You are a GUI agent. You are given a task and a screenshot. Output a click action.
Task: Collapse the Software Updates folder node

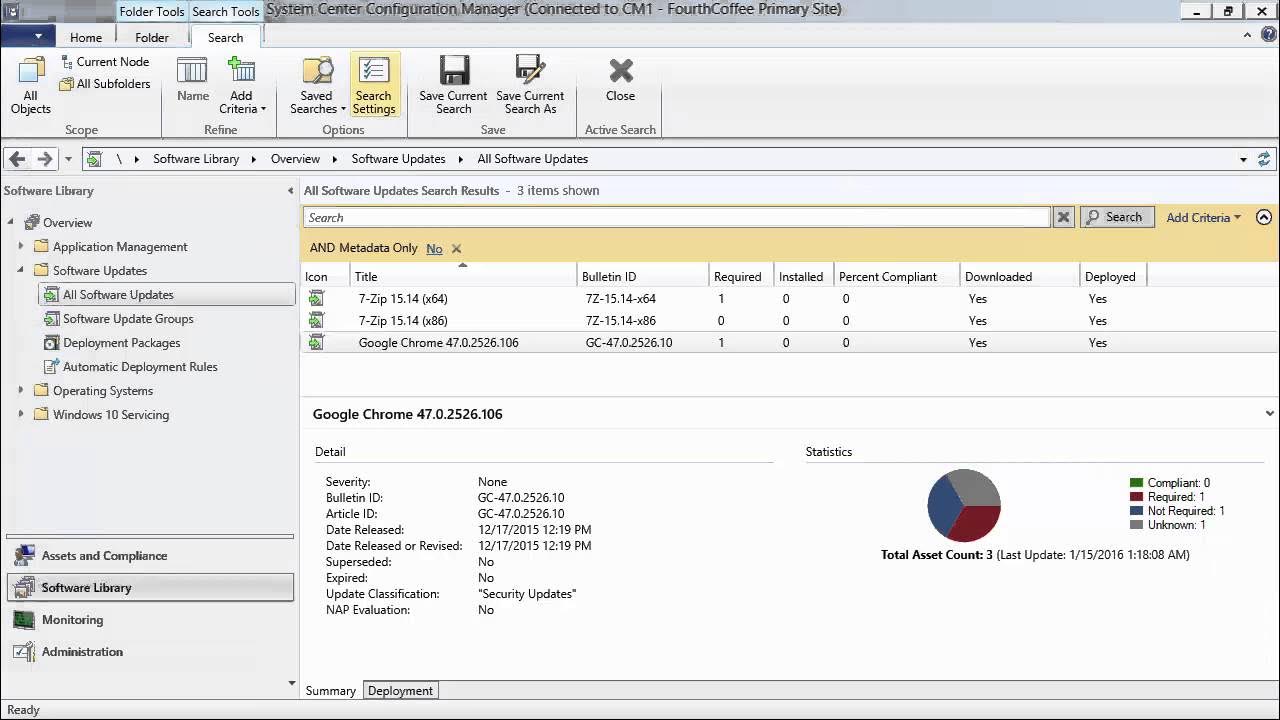click(20, 270)
